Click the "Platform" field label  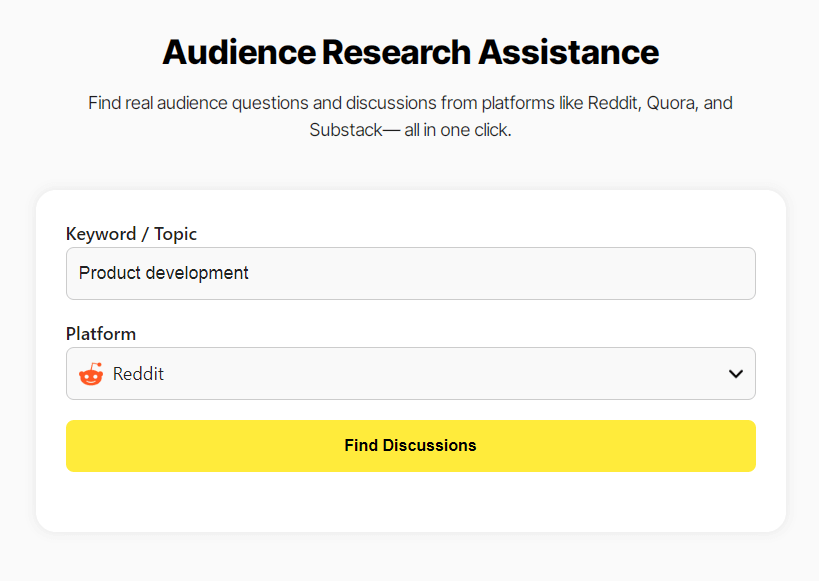(101, 334)
